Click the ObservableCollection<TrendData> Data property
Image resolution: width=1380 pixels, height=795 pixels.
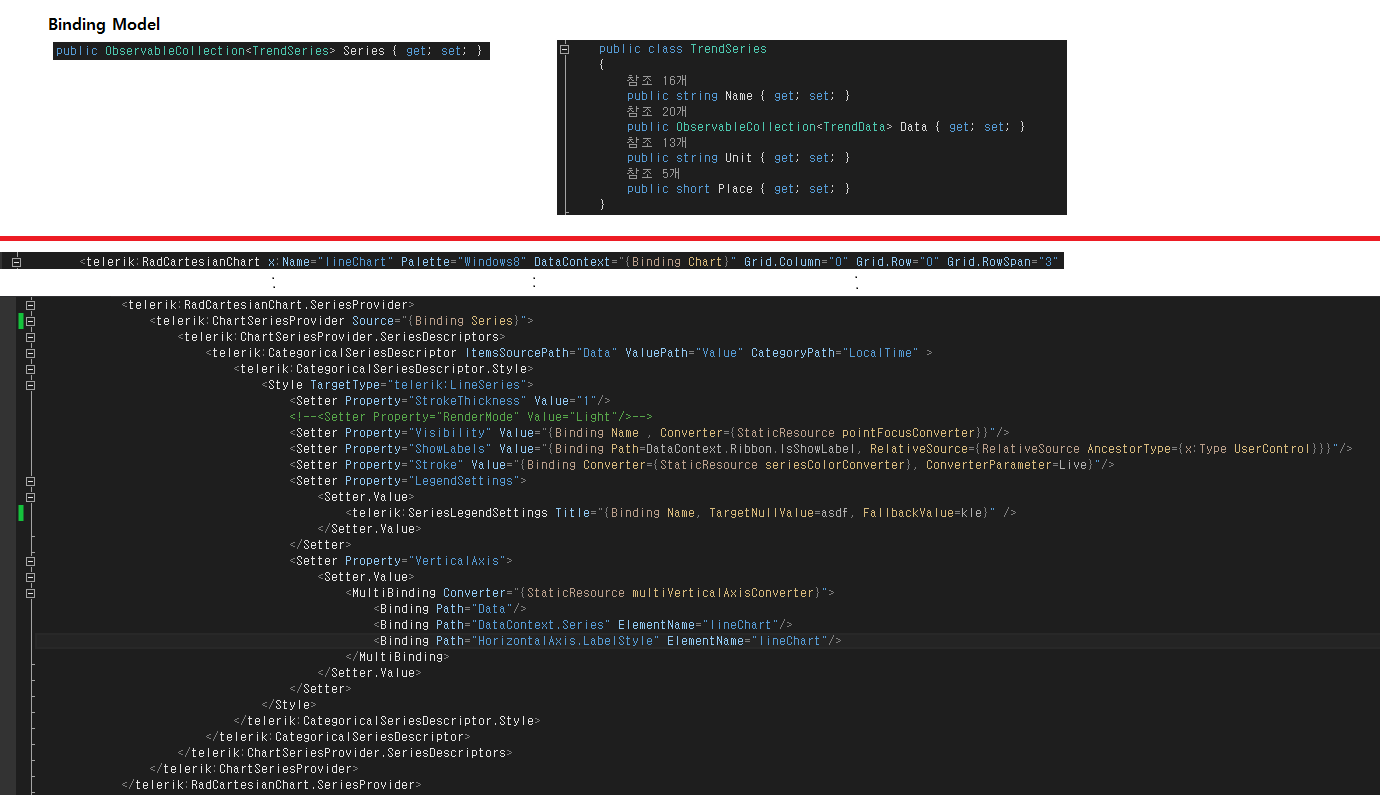tap(826, 127)
